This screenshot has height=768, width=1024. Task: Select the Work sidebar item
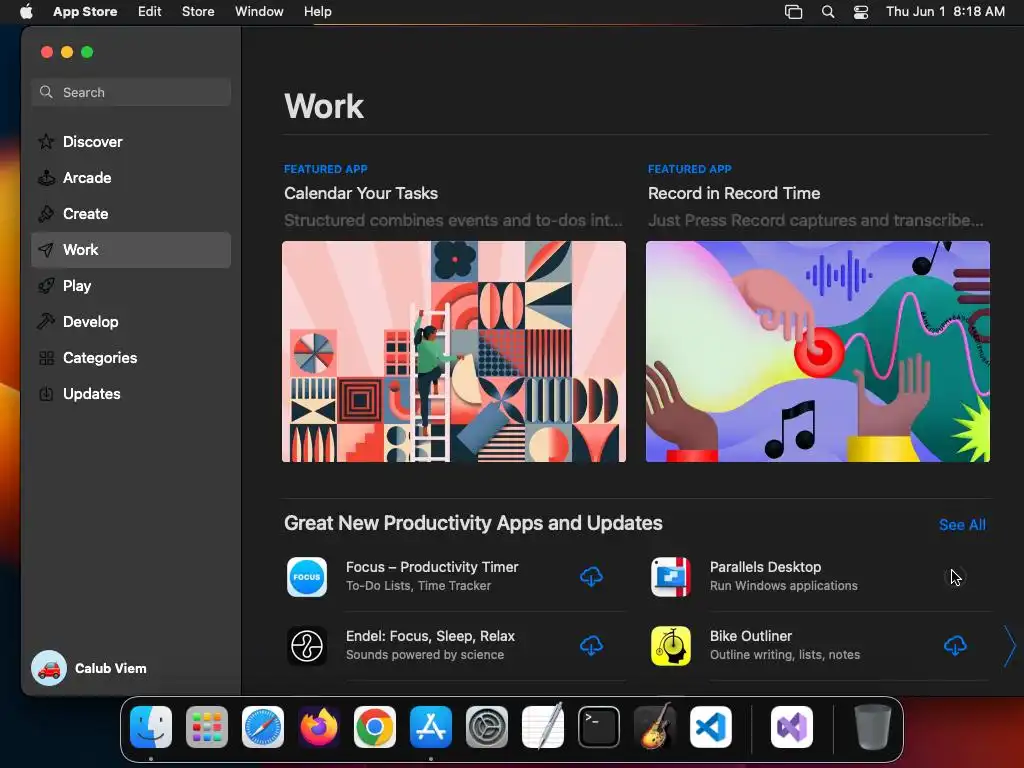tap(131, 249)
